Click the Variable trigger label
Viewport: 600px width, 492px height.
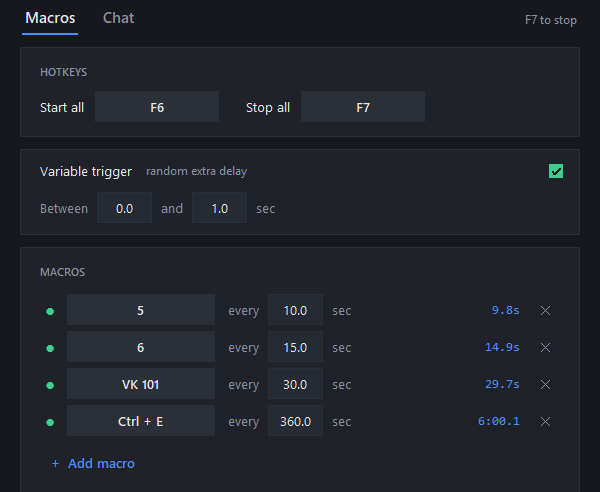86,171
